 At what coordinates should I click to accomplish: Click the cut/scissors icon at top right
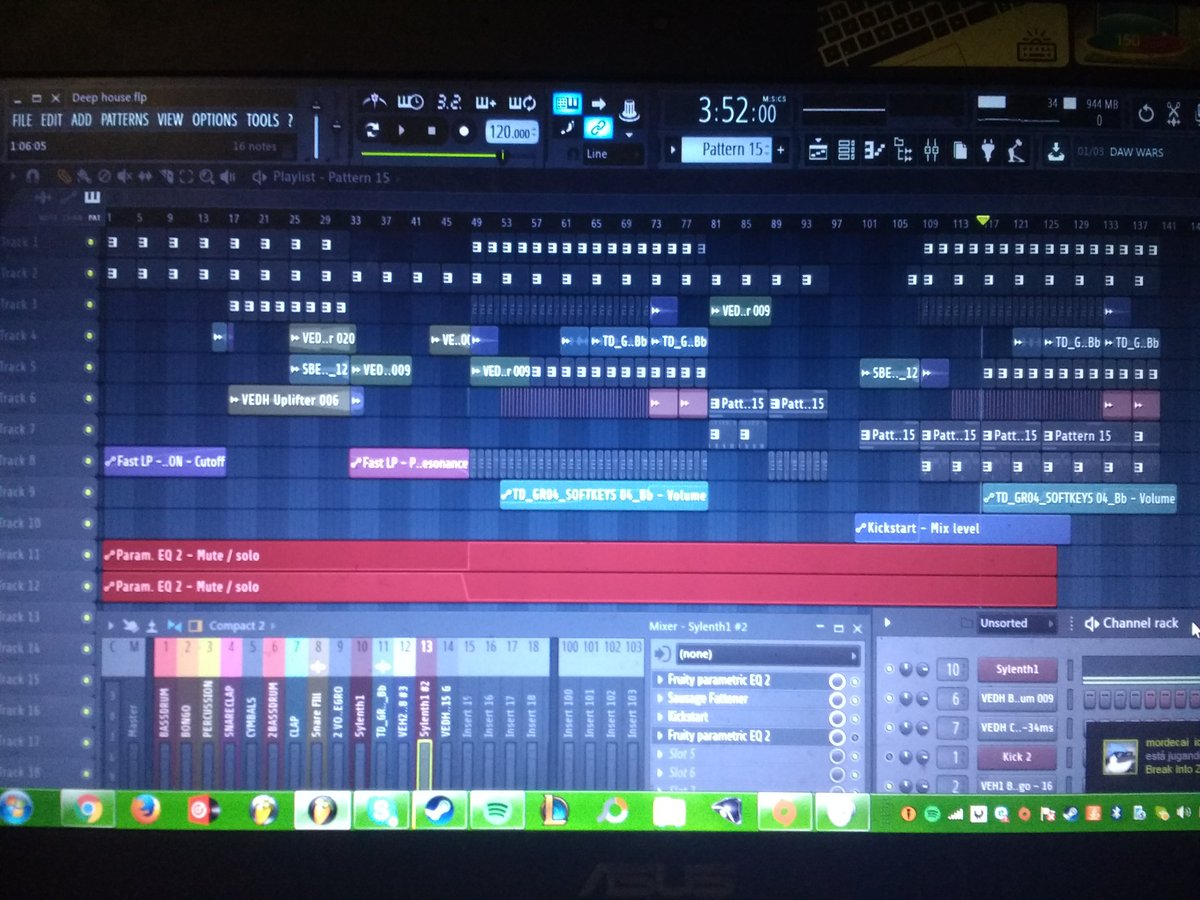[1173, 114]
